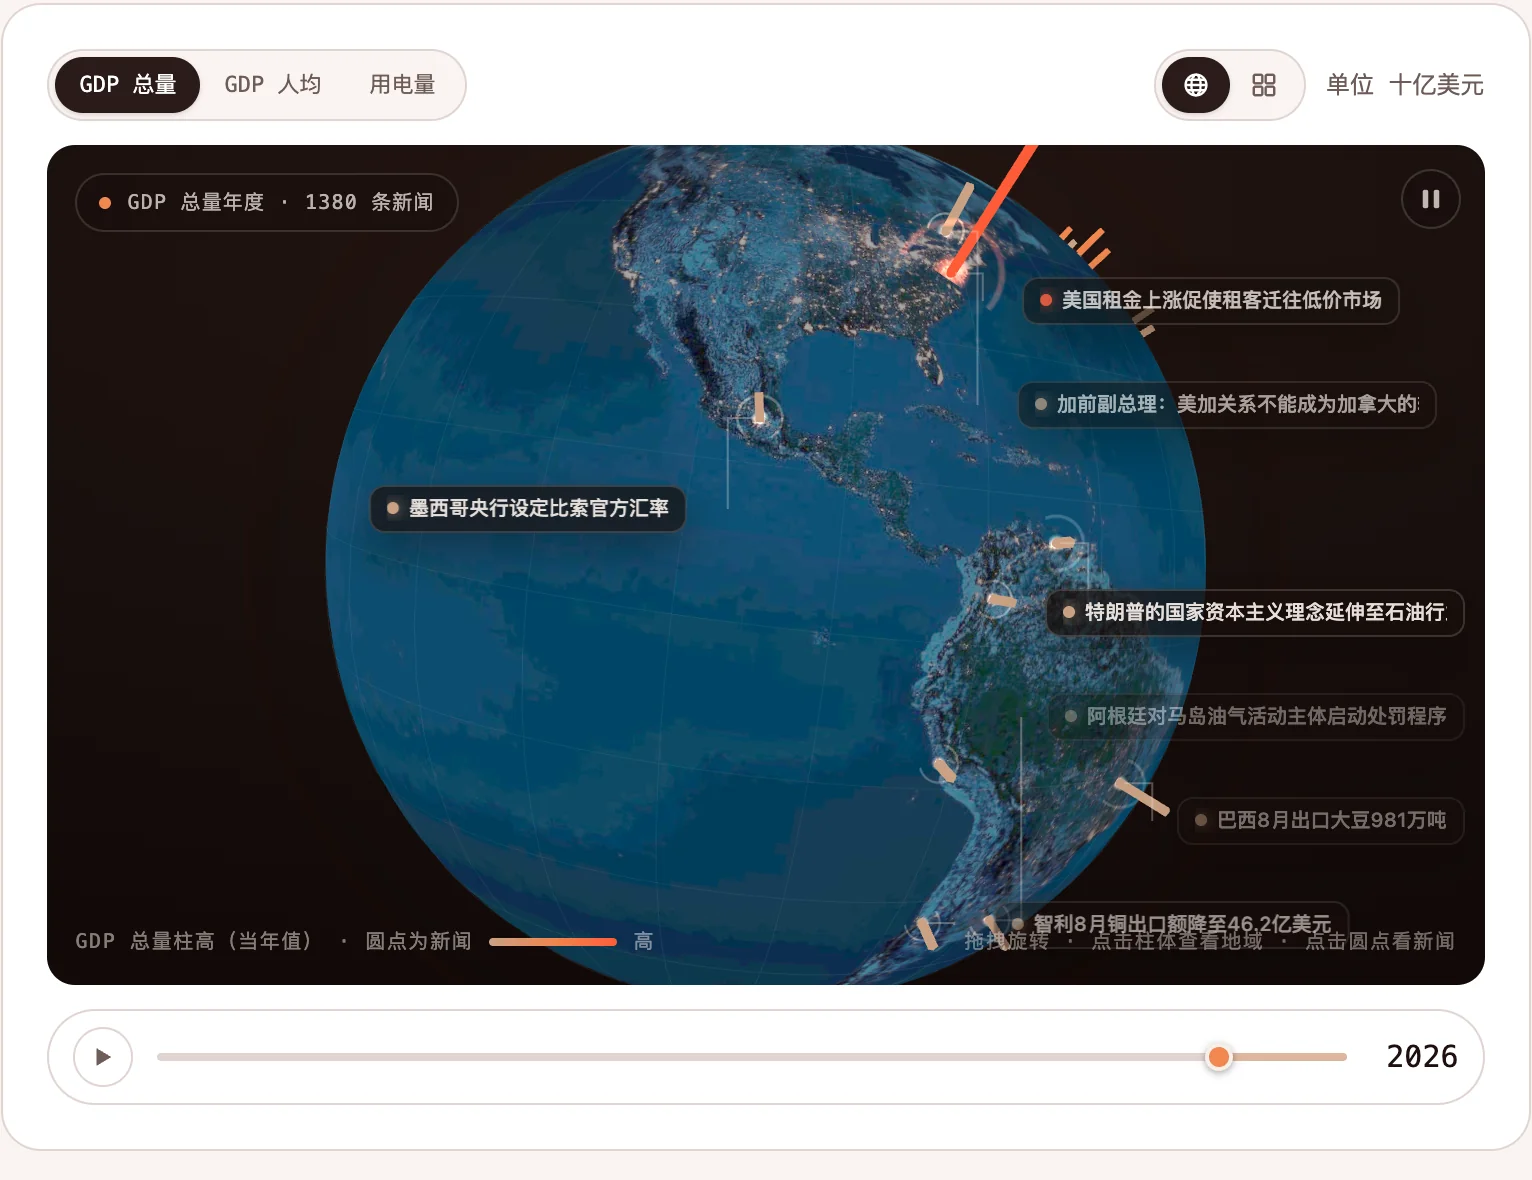This screenshot has width=1532, height=1180.
Task: Open news 美国租金上涨促使租客迁往低价市场
Action: pos(1211,301)
